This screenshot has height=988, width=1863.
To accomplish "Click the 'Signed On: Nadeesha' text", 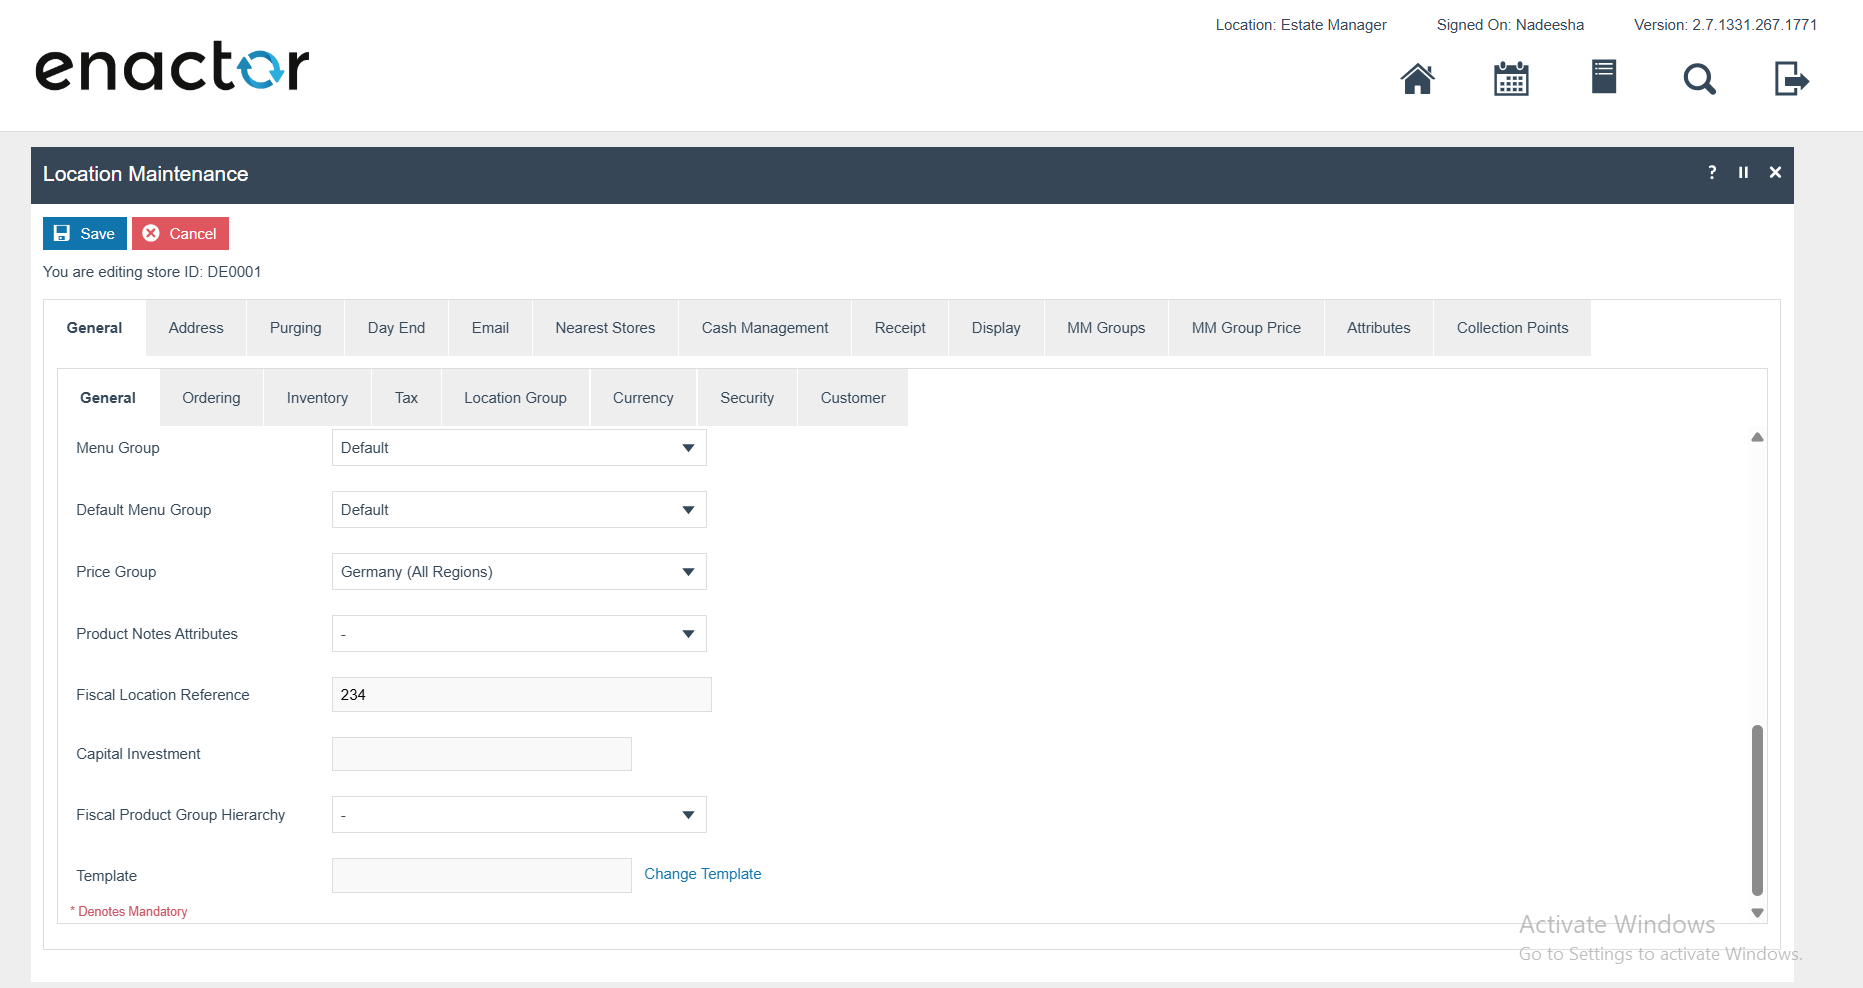I will coord(1510,25).
